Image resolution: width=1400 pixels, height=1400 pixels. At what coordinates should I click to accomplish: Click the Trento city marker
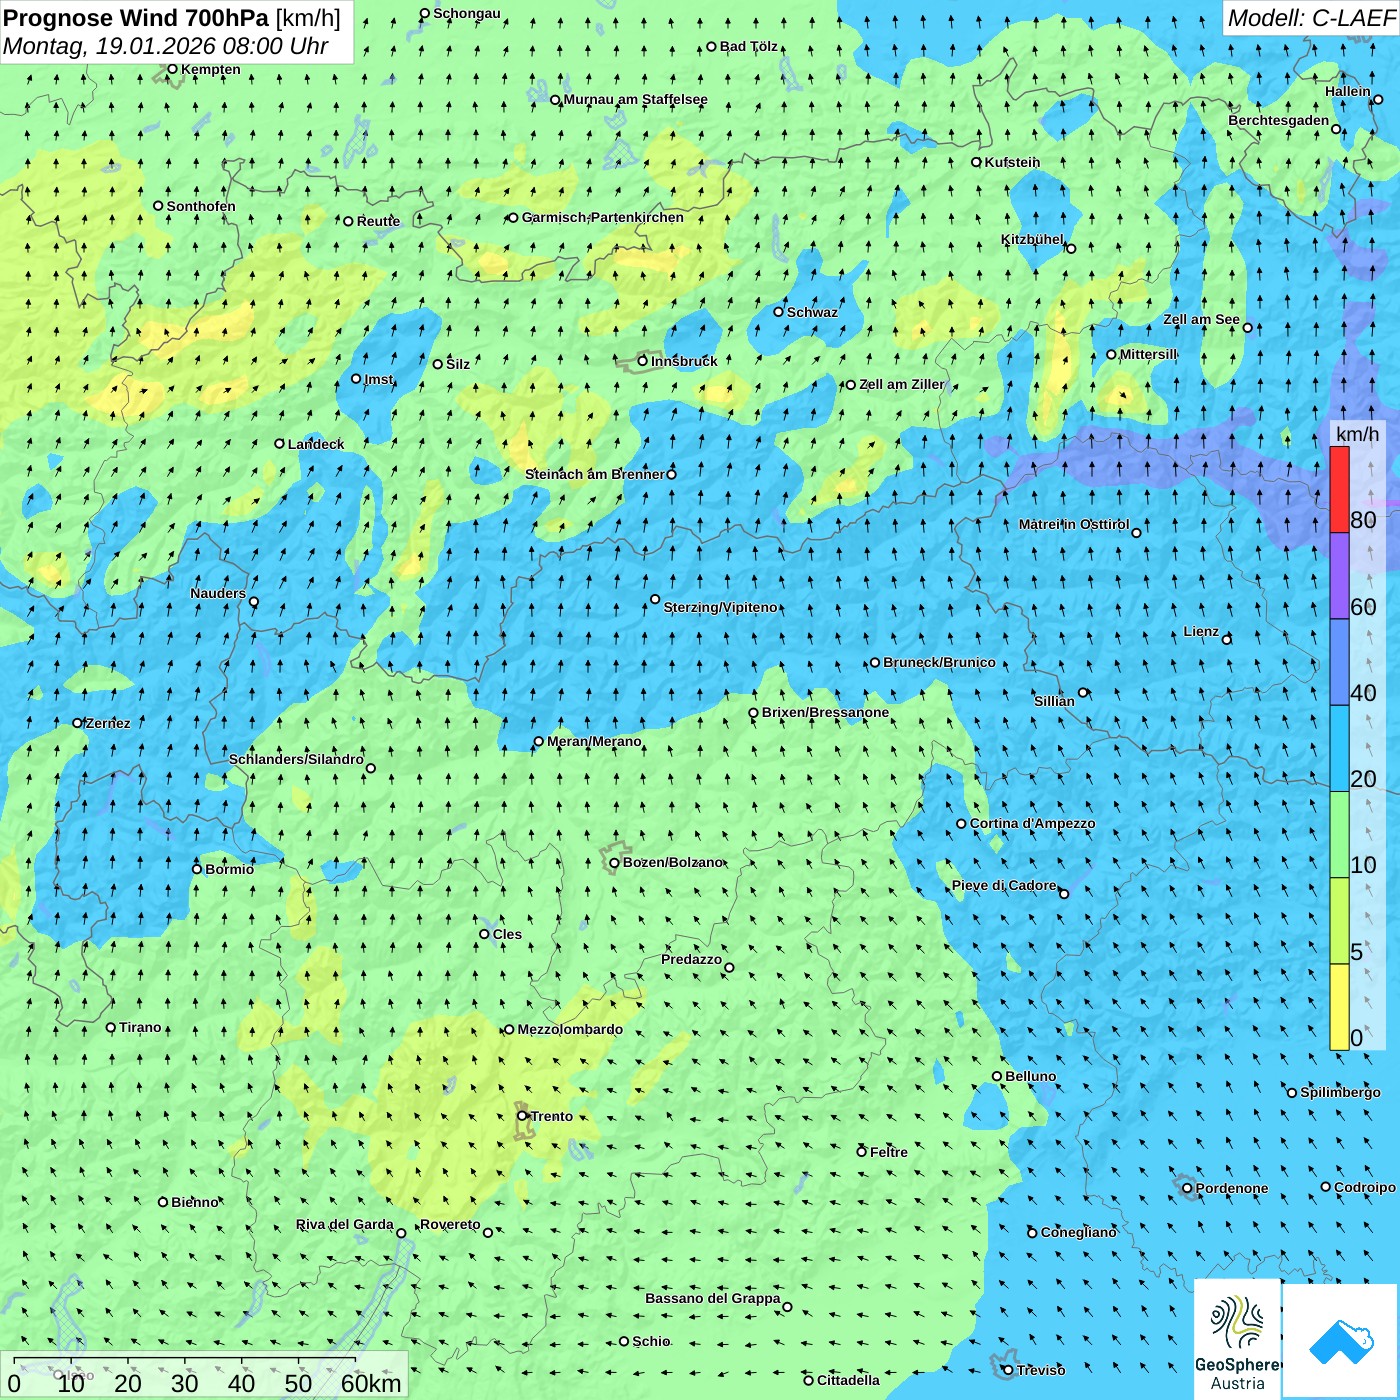click(x=522, y=1116)
